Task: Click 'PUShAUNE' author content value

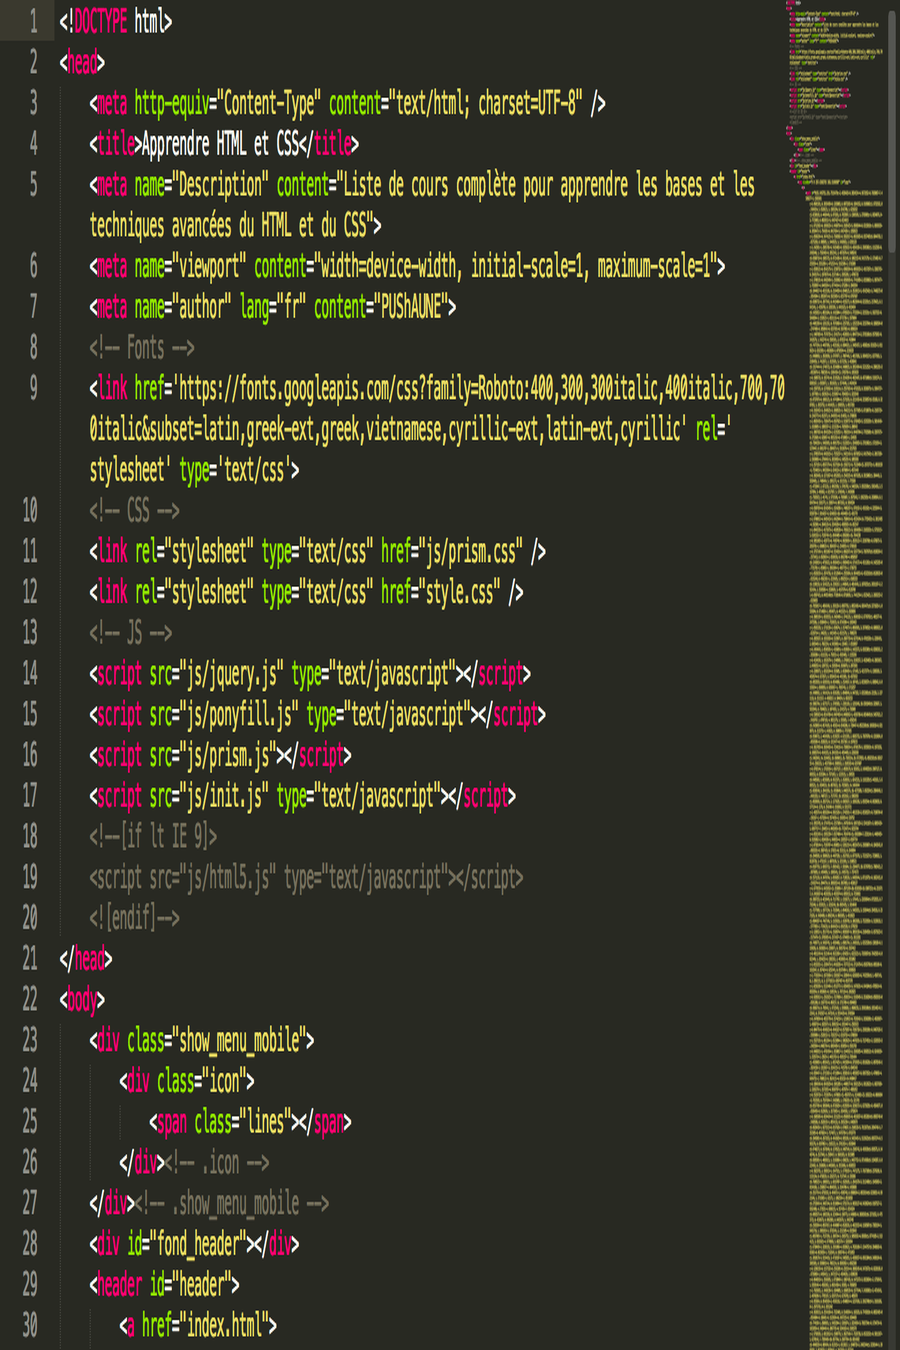Action: (410, 307)
